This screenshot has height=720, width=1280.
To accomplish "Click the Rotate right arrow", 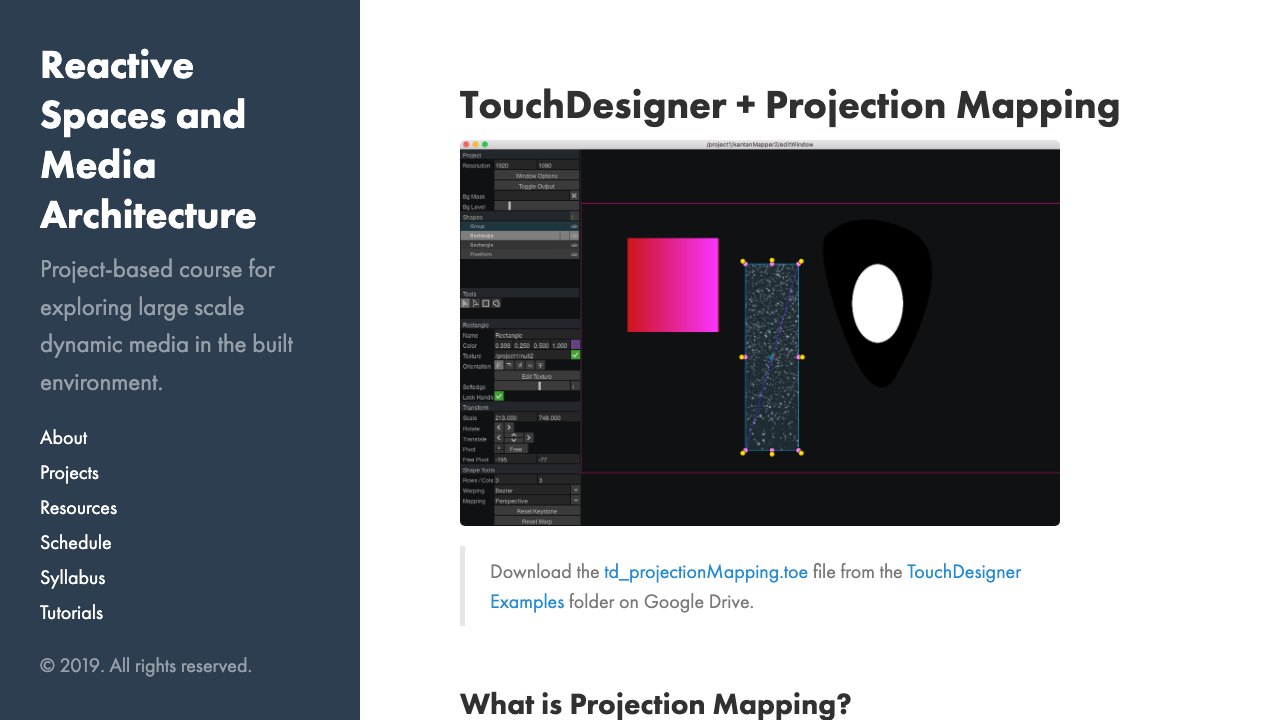I will tap(509, 428).
